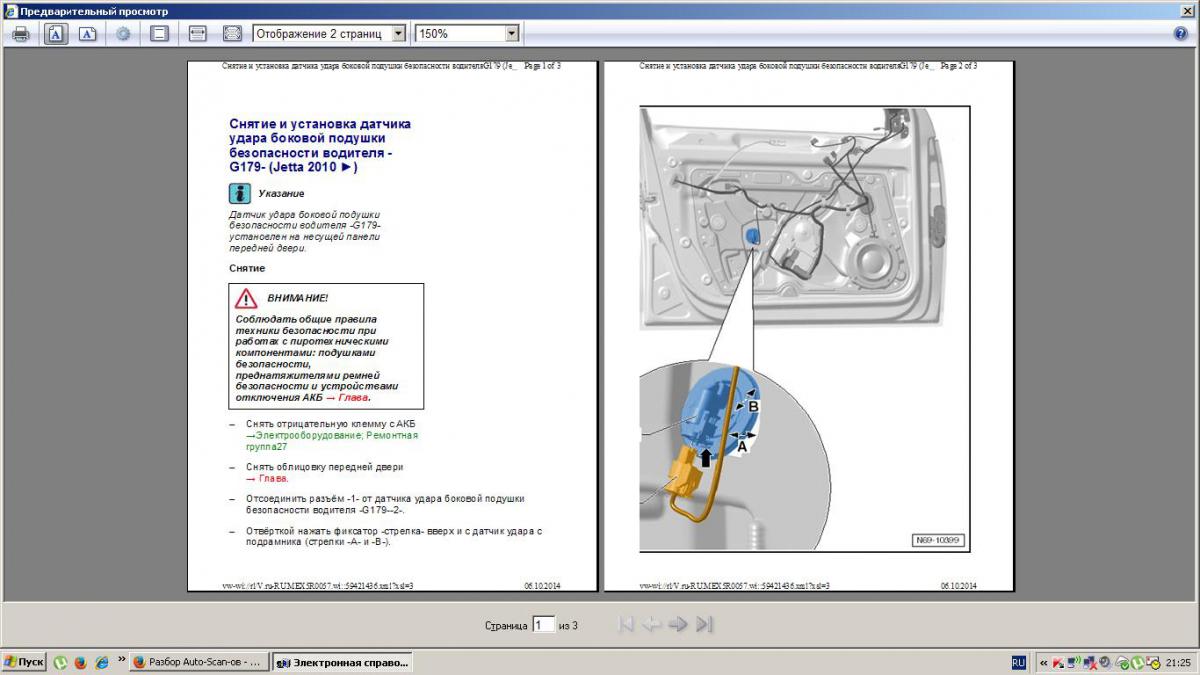Click the taskbar clock 21:25
The height and width of the screenshot is (675, 1200).
1178,662
